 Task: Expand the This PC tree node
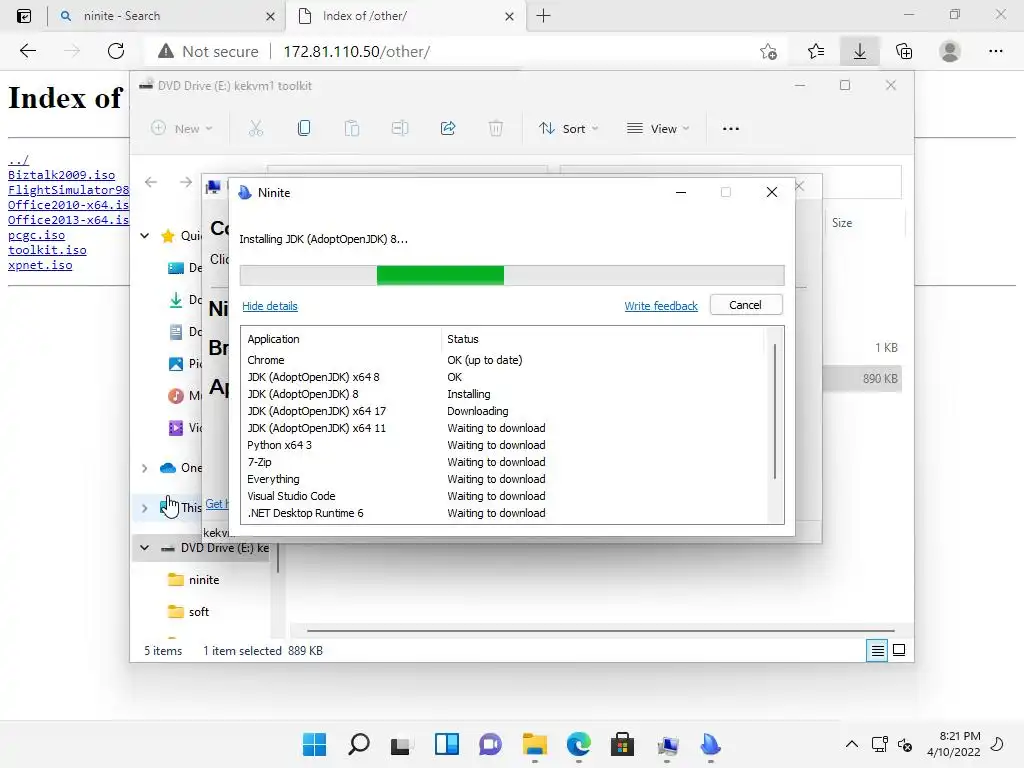(145, 507)
